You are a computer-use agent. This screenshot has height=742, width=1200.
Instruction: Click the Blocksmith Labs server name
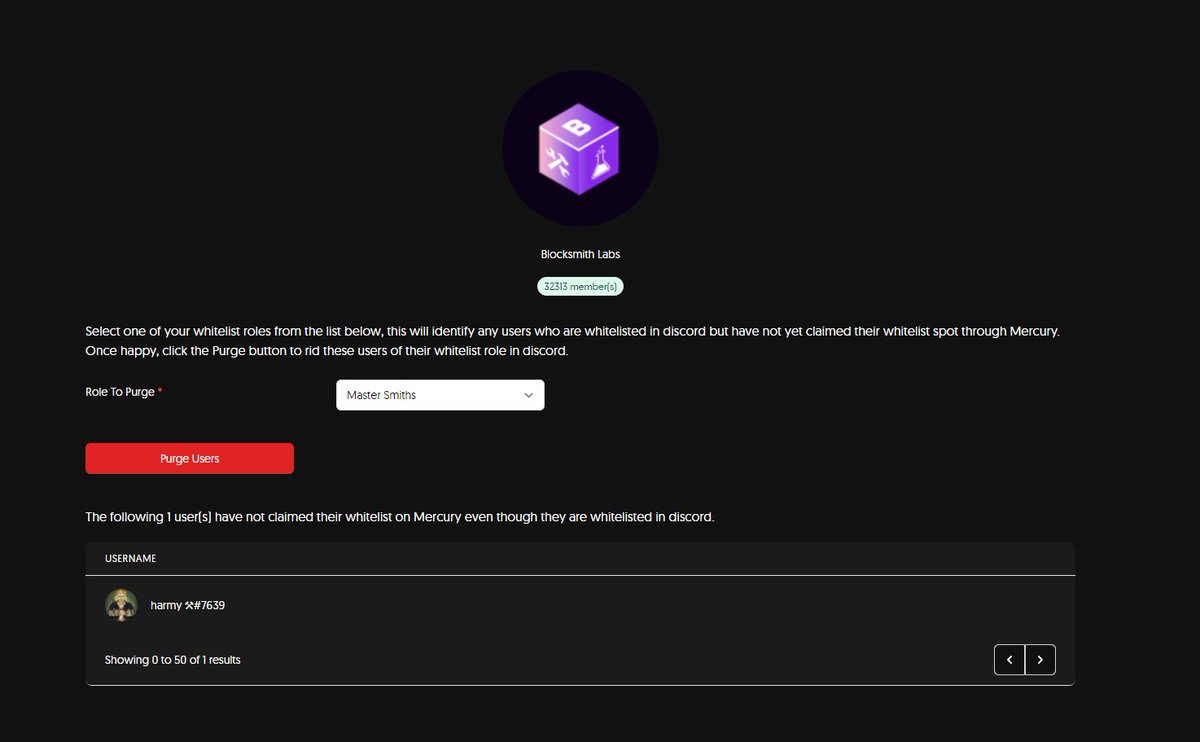(580, 254)
